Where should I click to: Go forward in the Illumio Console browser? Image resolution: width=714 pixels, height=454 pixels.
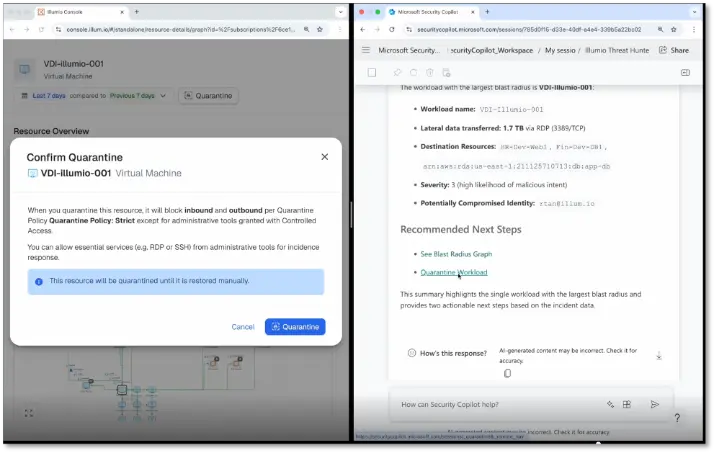27,30
